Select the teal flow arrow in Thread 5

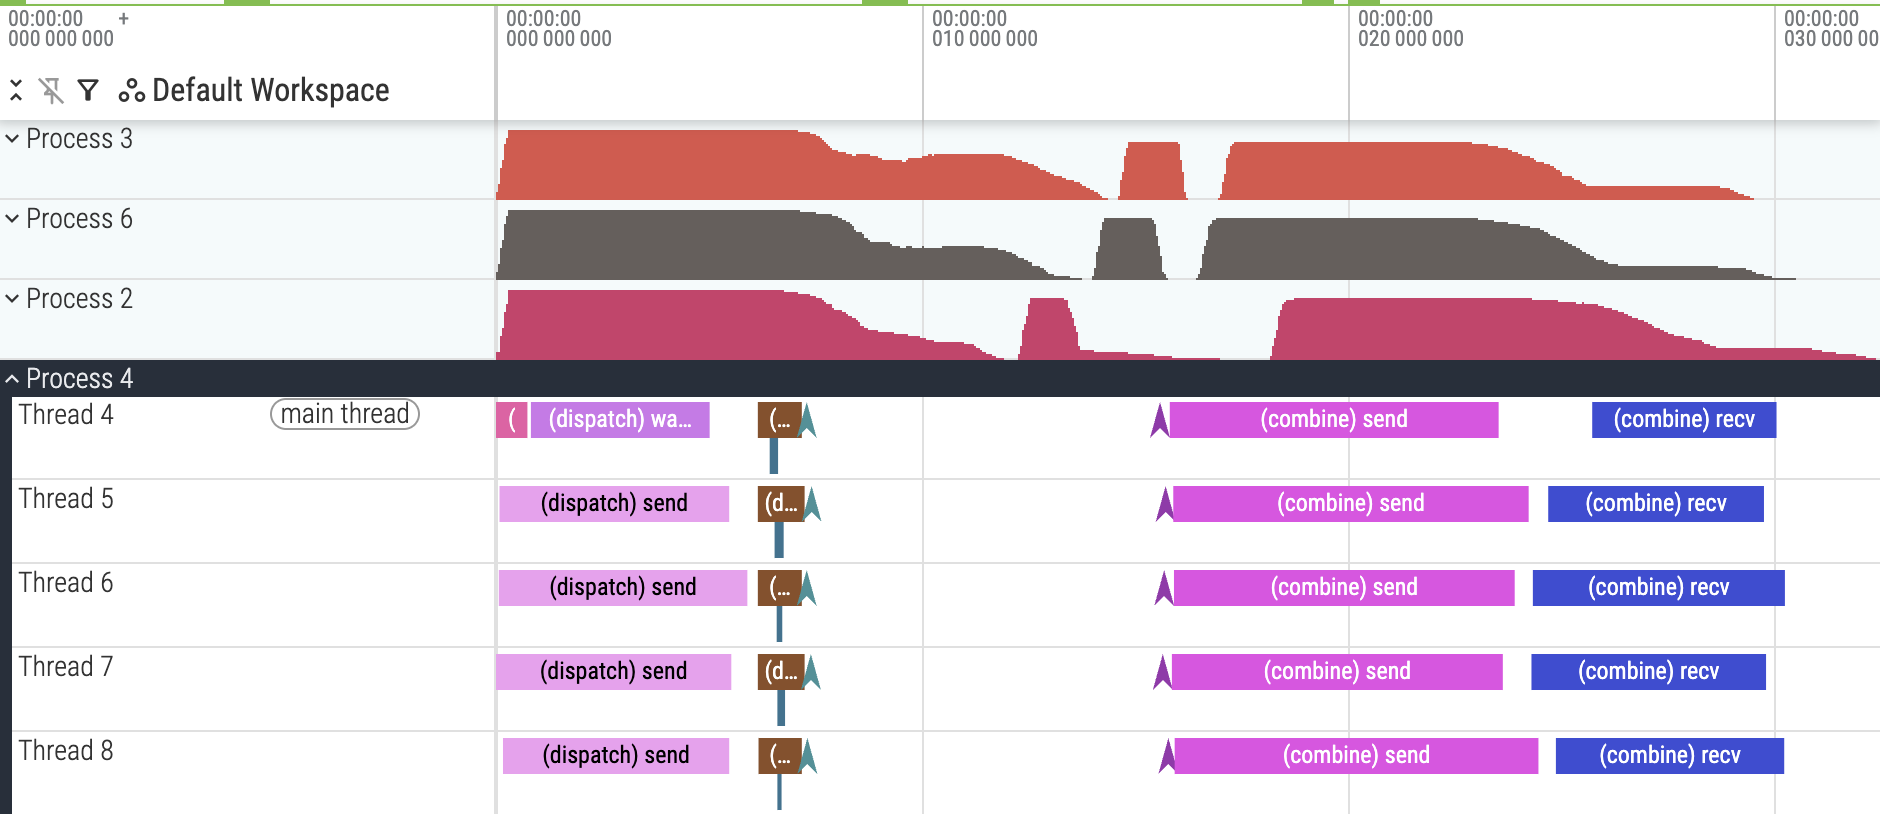813,504
